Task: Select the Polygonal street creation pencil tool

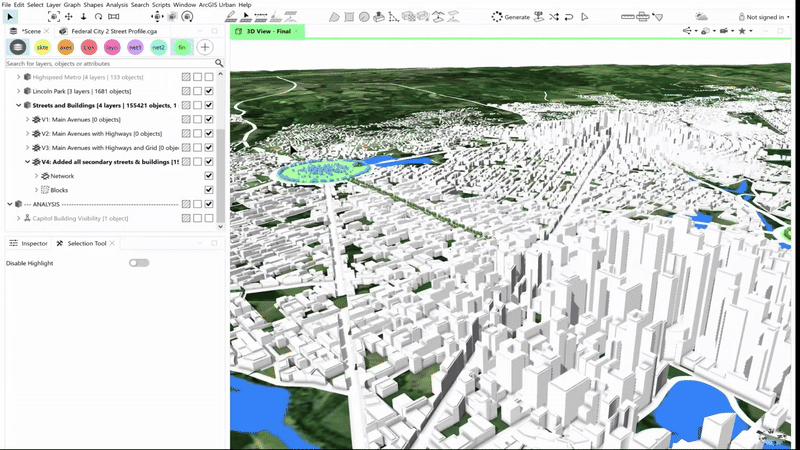Action: [231, 17]
